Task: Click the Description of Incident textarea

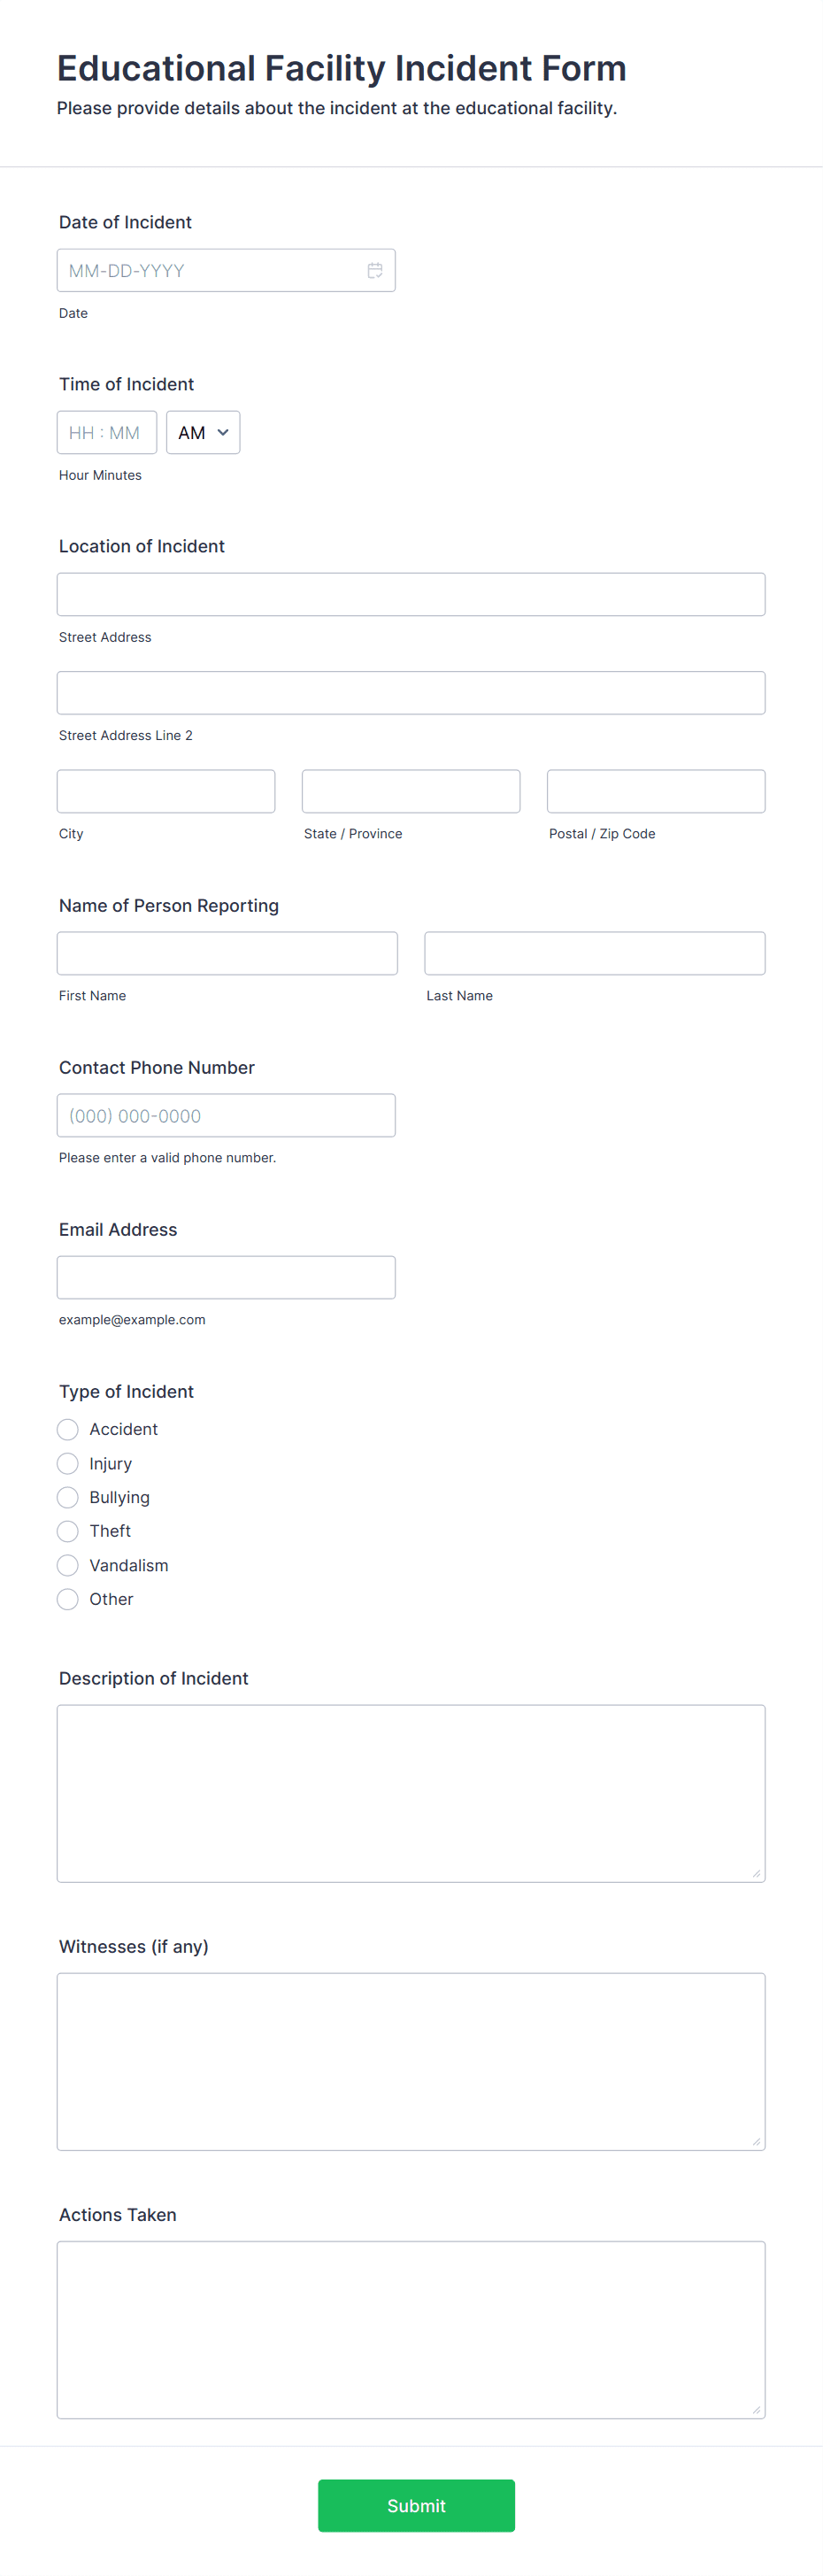Action: [411, 1793]
